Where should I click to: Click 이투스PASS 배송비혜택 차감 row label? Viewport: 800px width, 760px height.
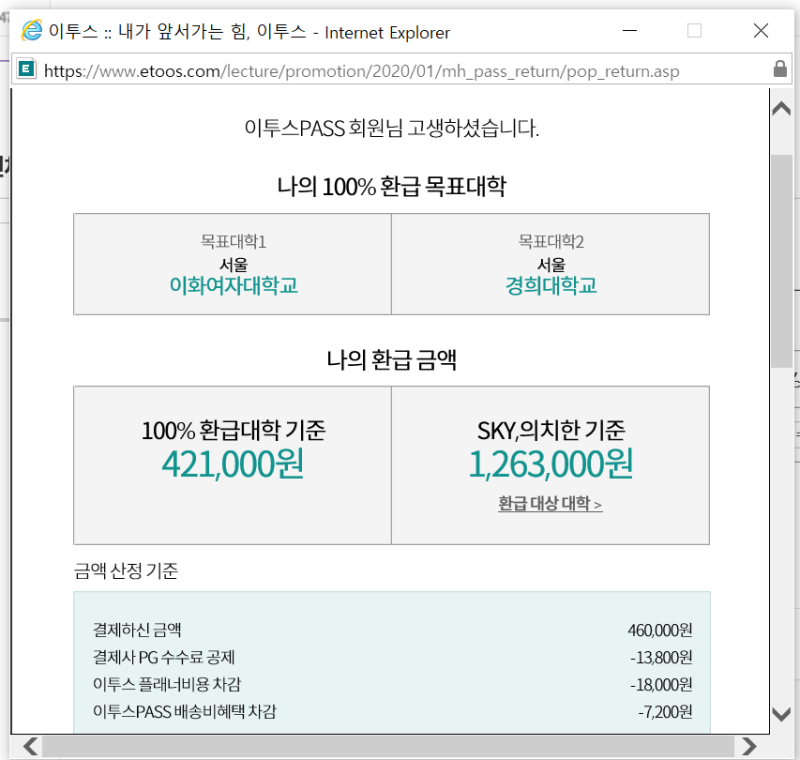coord(185,711)
